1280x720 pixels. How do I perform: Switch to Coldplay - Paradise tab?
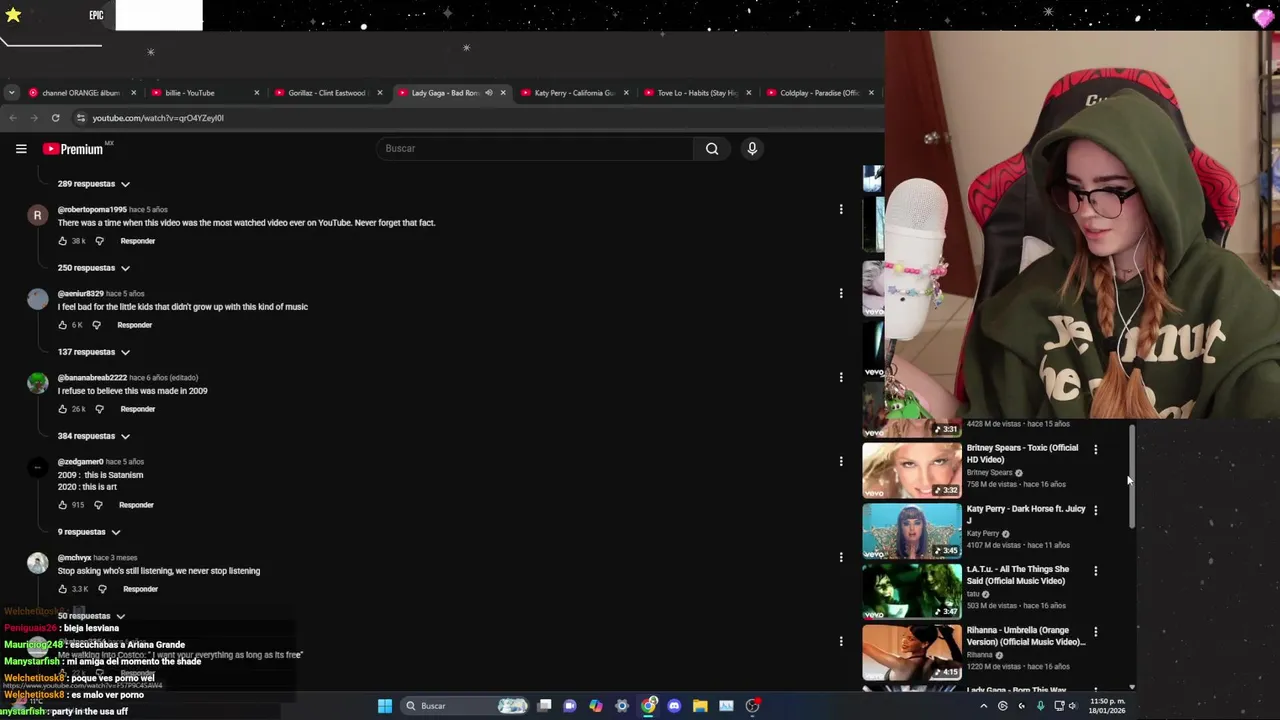820,93
